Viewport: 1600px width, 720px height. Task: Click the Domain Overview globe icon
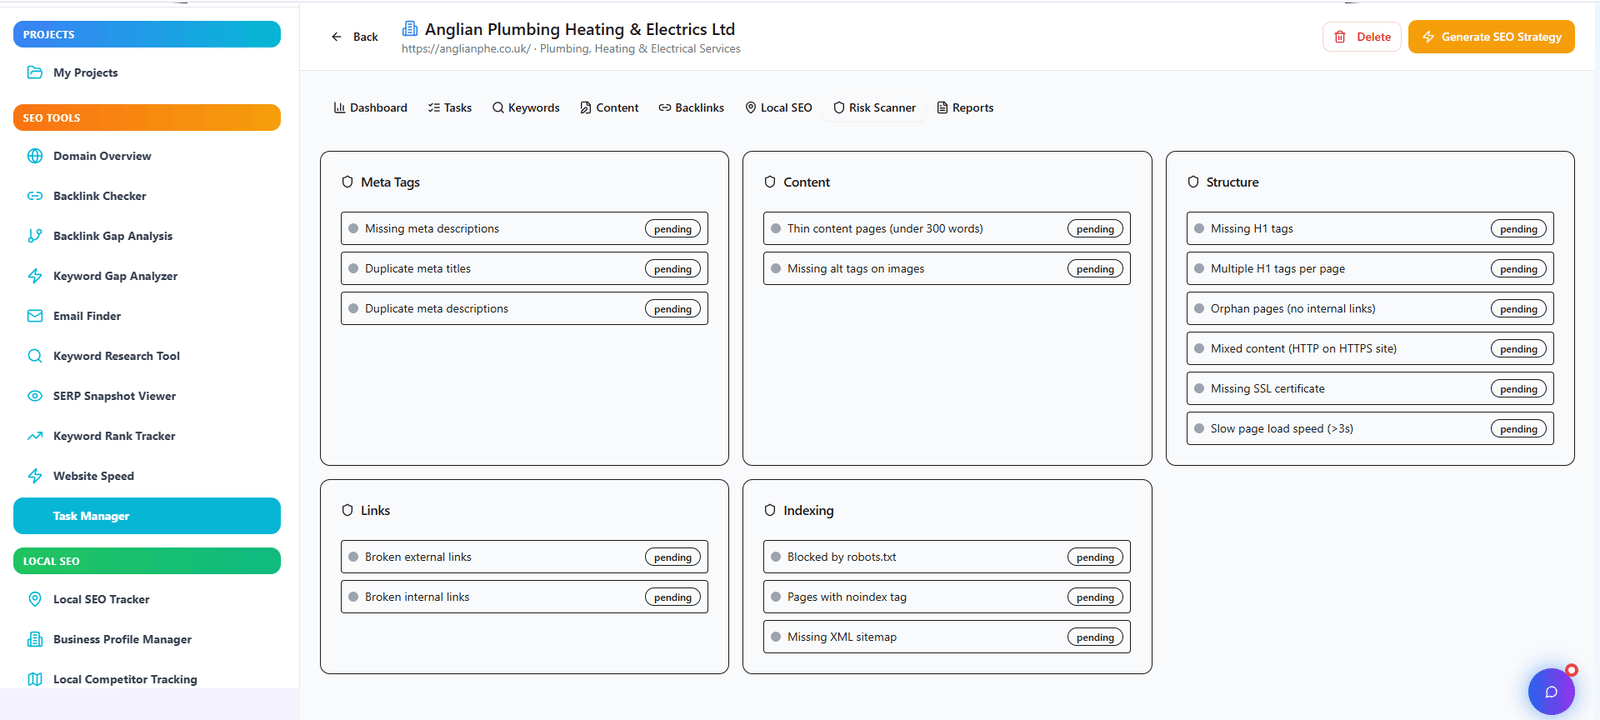tap(35, 156)
